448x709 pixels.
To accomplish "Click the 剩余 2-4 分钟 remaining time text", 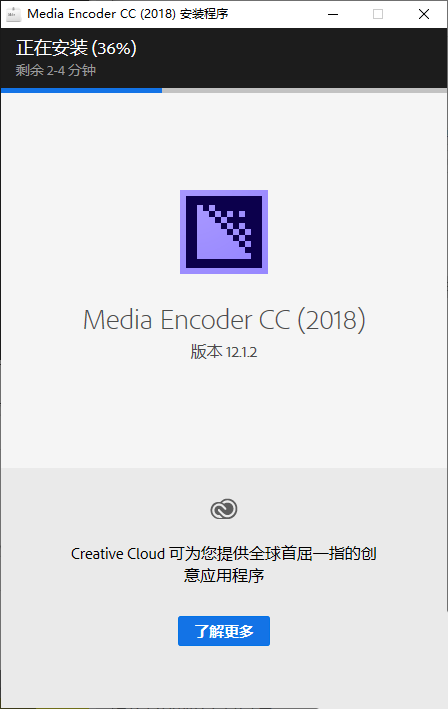I will [x=56, y=70].
